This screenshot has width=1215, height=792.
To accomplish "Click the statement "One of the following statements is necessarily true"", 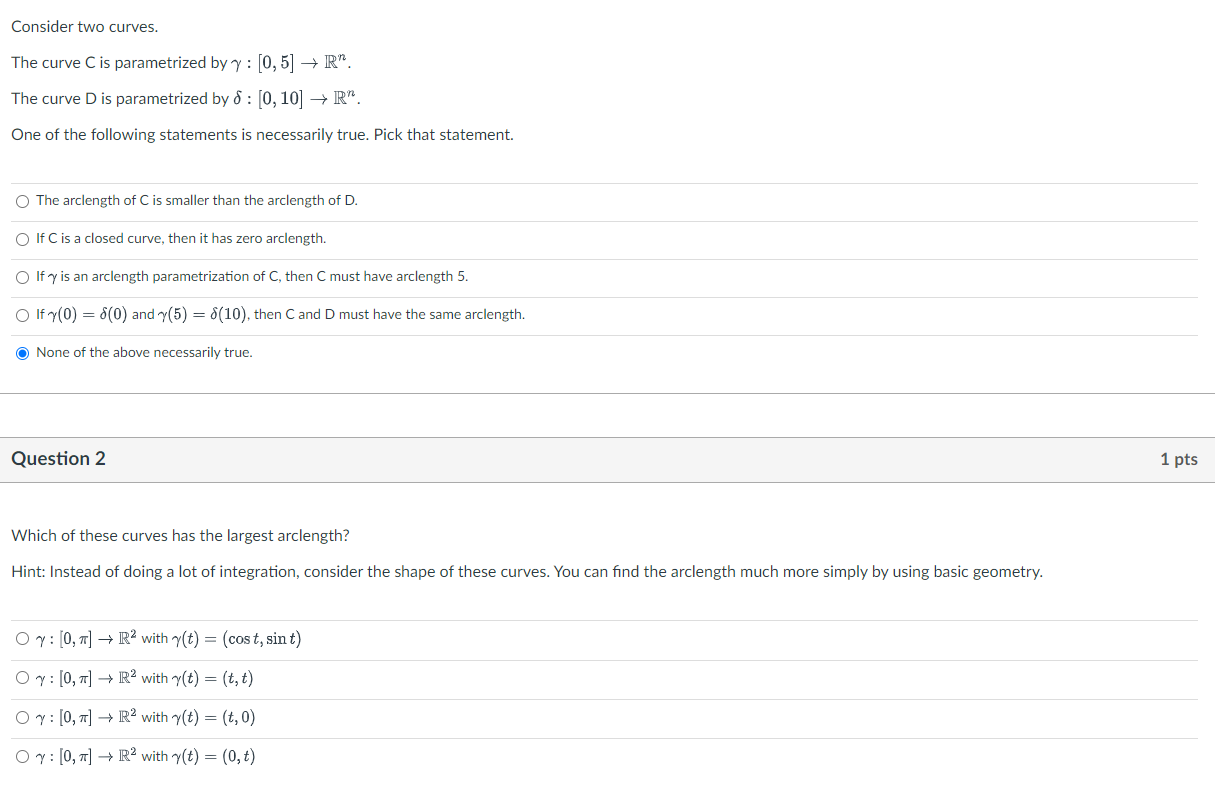I will tap(262, 134).
